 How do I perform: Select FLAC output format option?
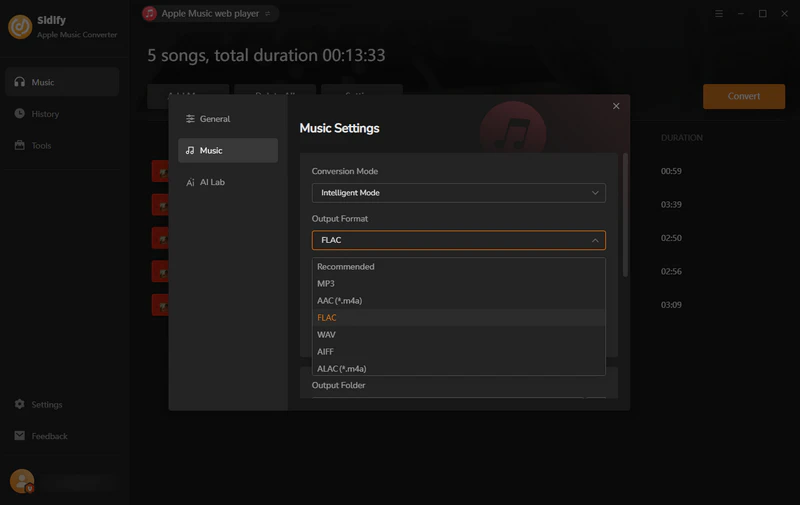459,317
